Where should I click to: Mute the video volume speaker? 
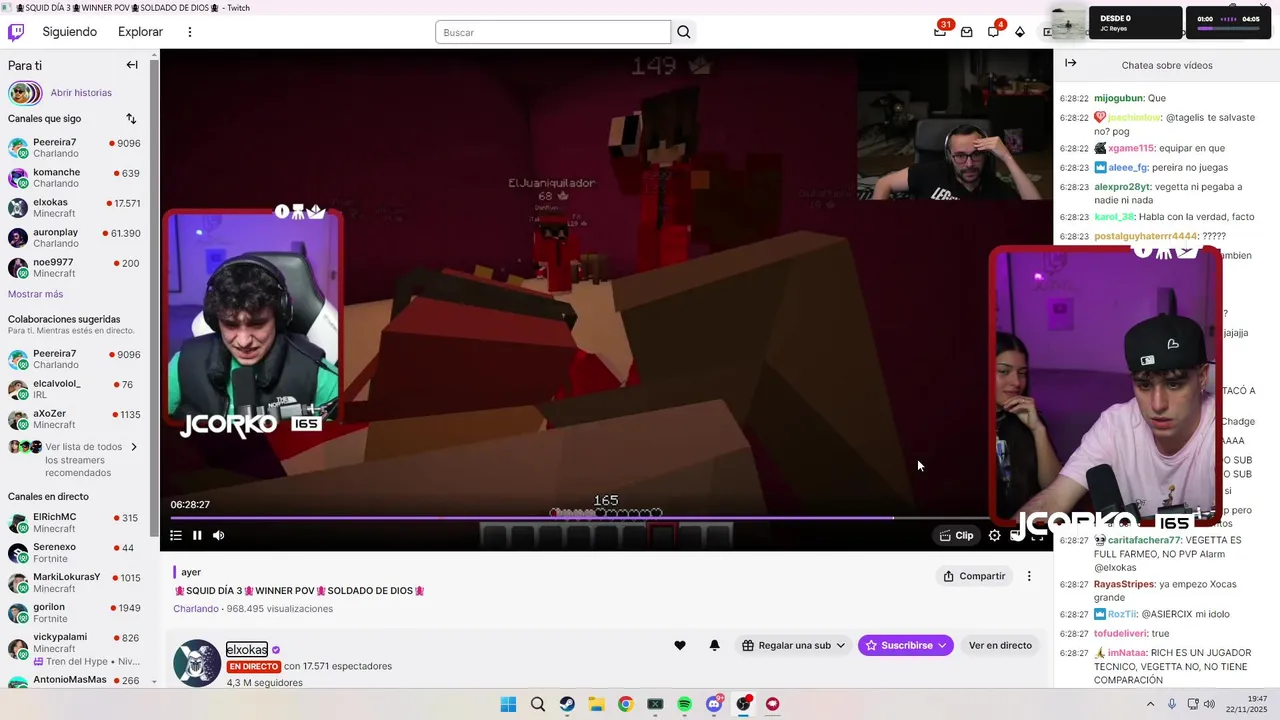pos(218,535)
